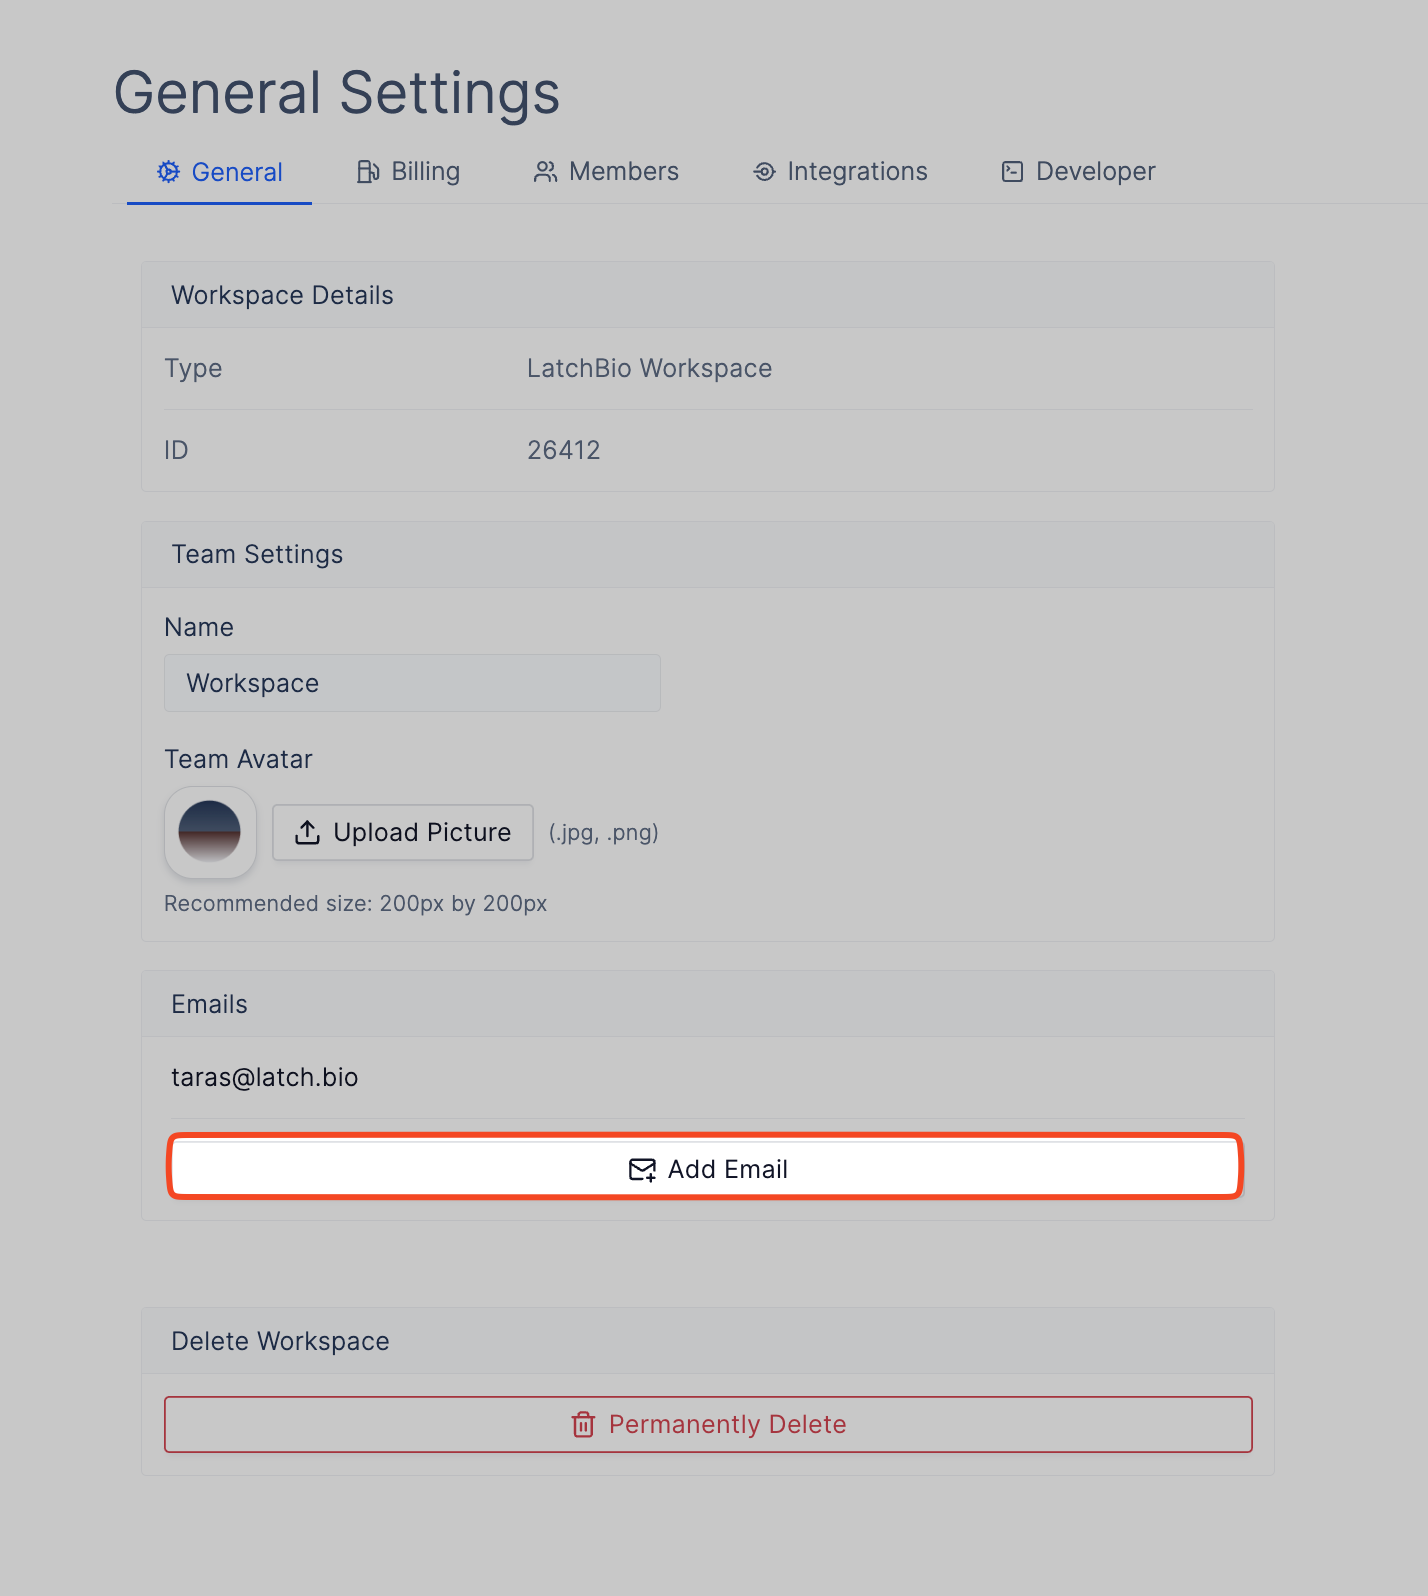Open the Billing tab
Viewport: 1428px width, 1596px height.
408,172
